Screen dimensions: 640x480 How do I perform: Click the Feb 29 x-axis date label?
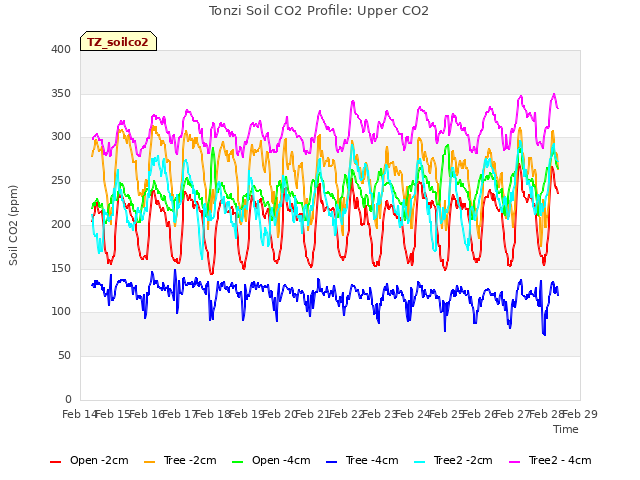(580, 414)
